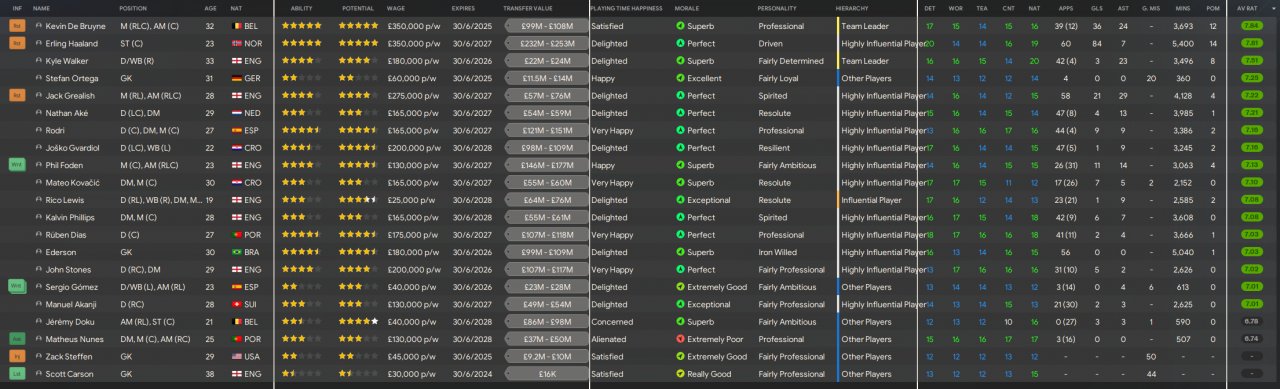Click the player icon beside Erling Haaland
Viewport: 1280px width, 389px height.
click(38, 44)
